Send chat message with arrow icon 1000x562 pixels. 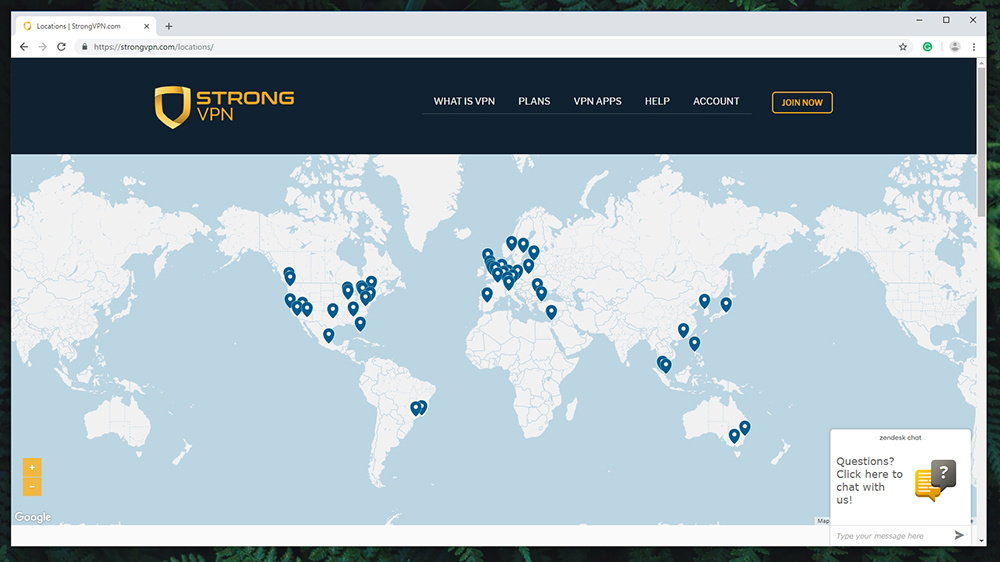(959, 535)
